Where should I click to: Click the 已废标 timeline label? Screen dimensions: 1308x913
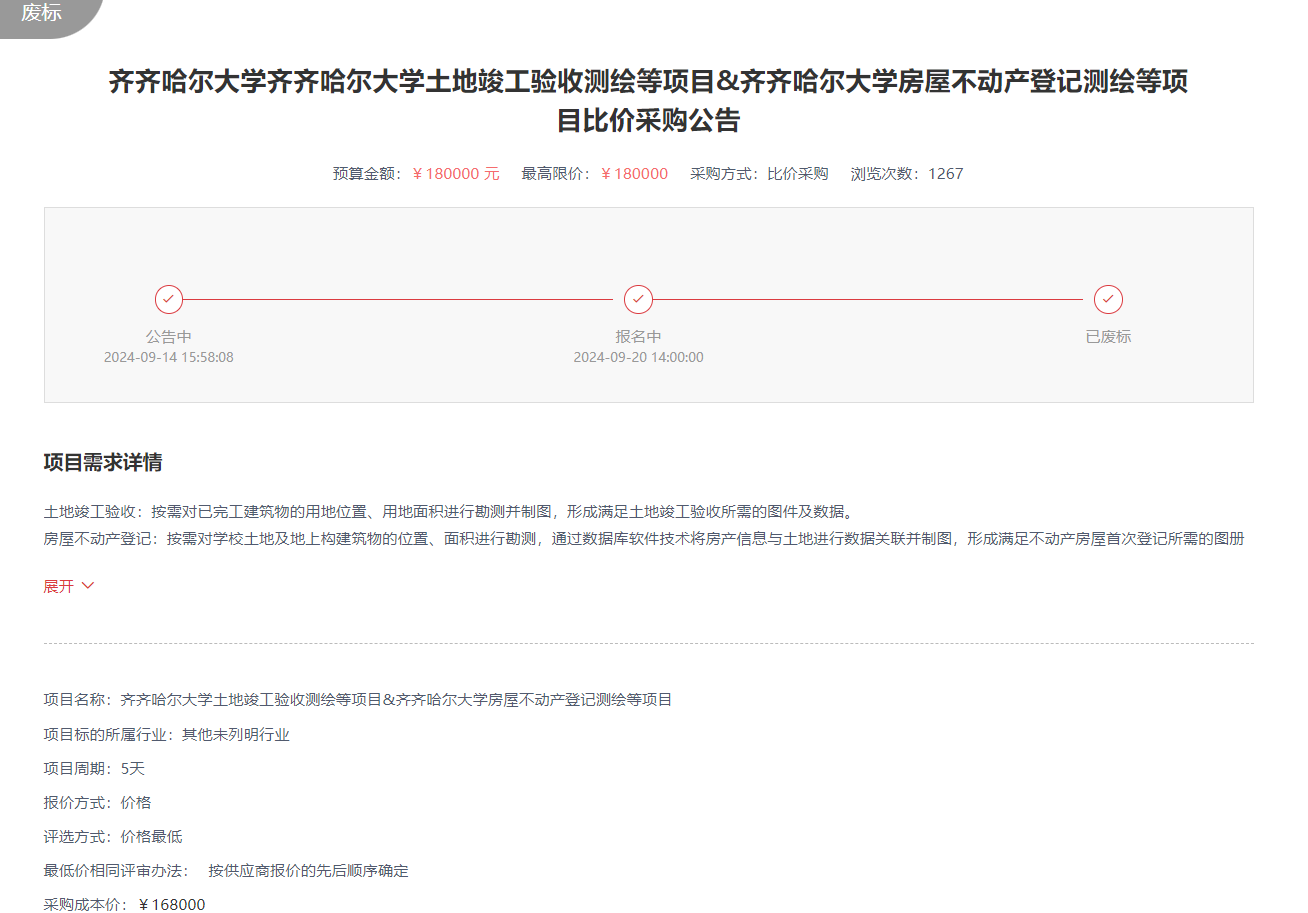(x=1108, y=337)
